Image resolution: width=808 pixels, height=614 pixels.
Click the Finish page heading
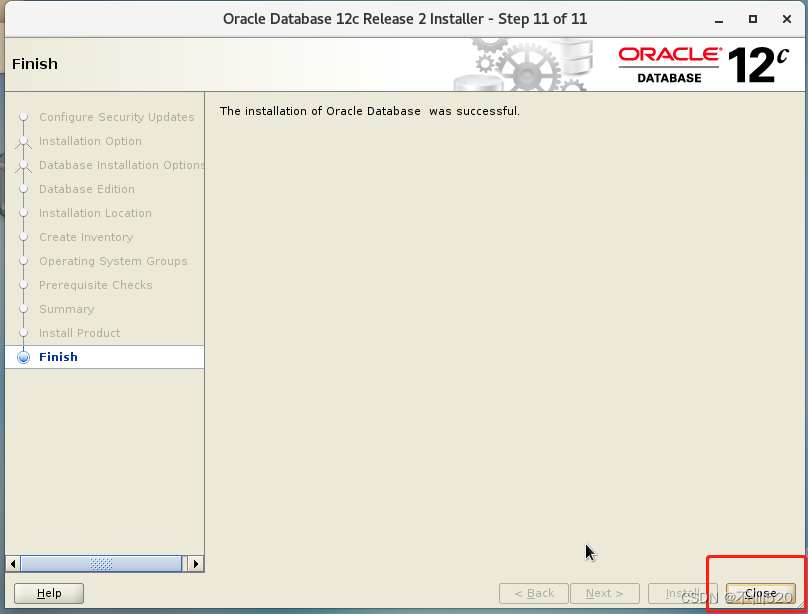[x=35, y=64]
